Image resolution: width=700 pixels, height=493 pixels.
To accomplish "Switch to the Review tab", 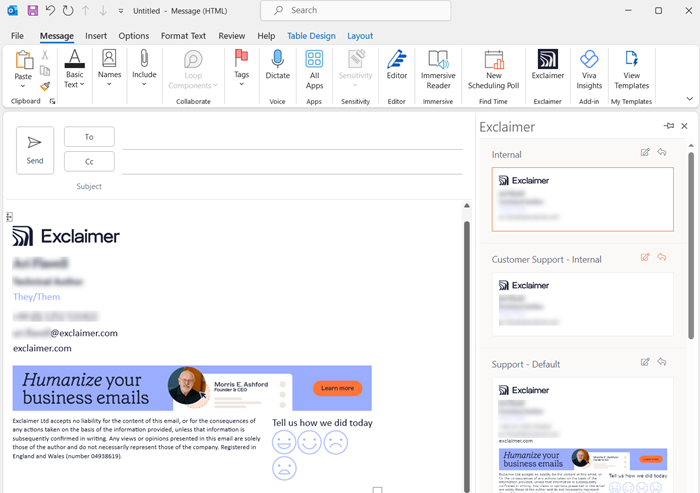I will point(231,36).
